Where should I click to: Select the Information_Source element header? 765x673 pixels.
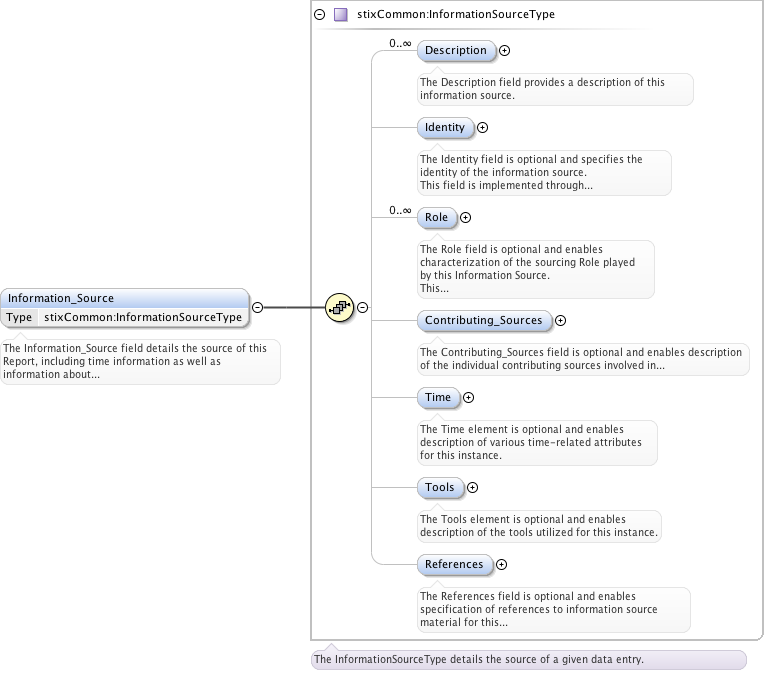pyautogui.click(x=124, y=298)
